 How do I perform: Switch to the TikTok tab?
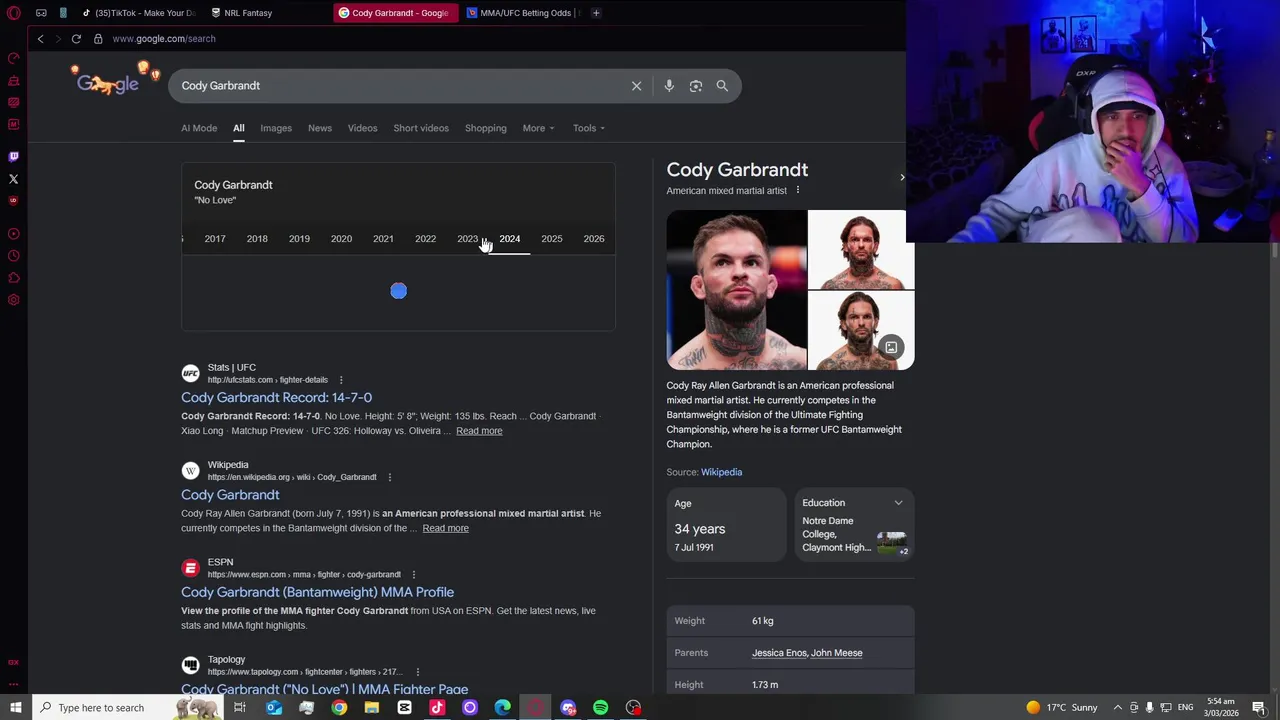click(138, 13)
